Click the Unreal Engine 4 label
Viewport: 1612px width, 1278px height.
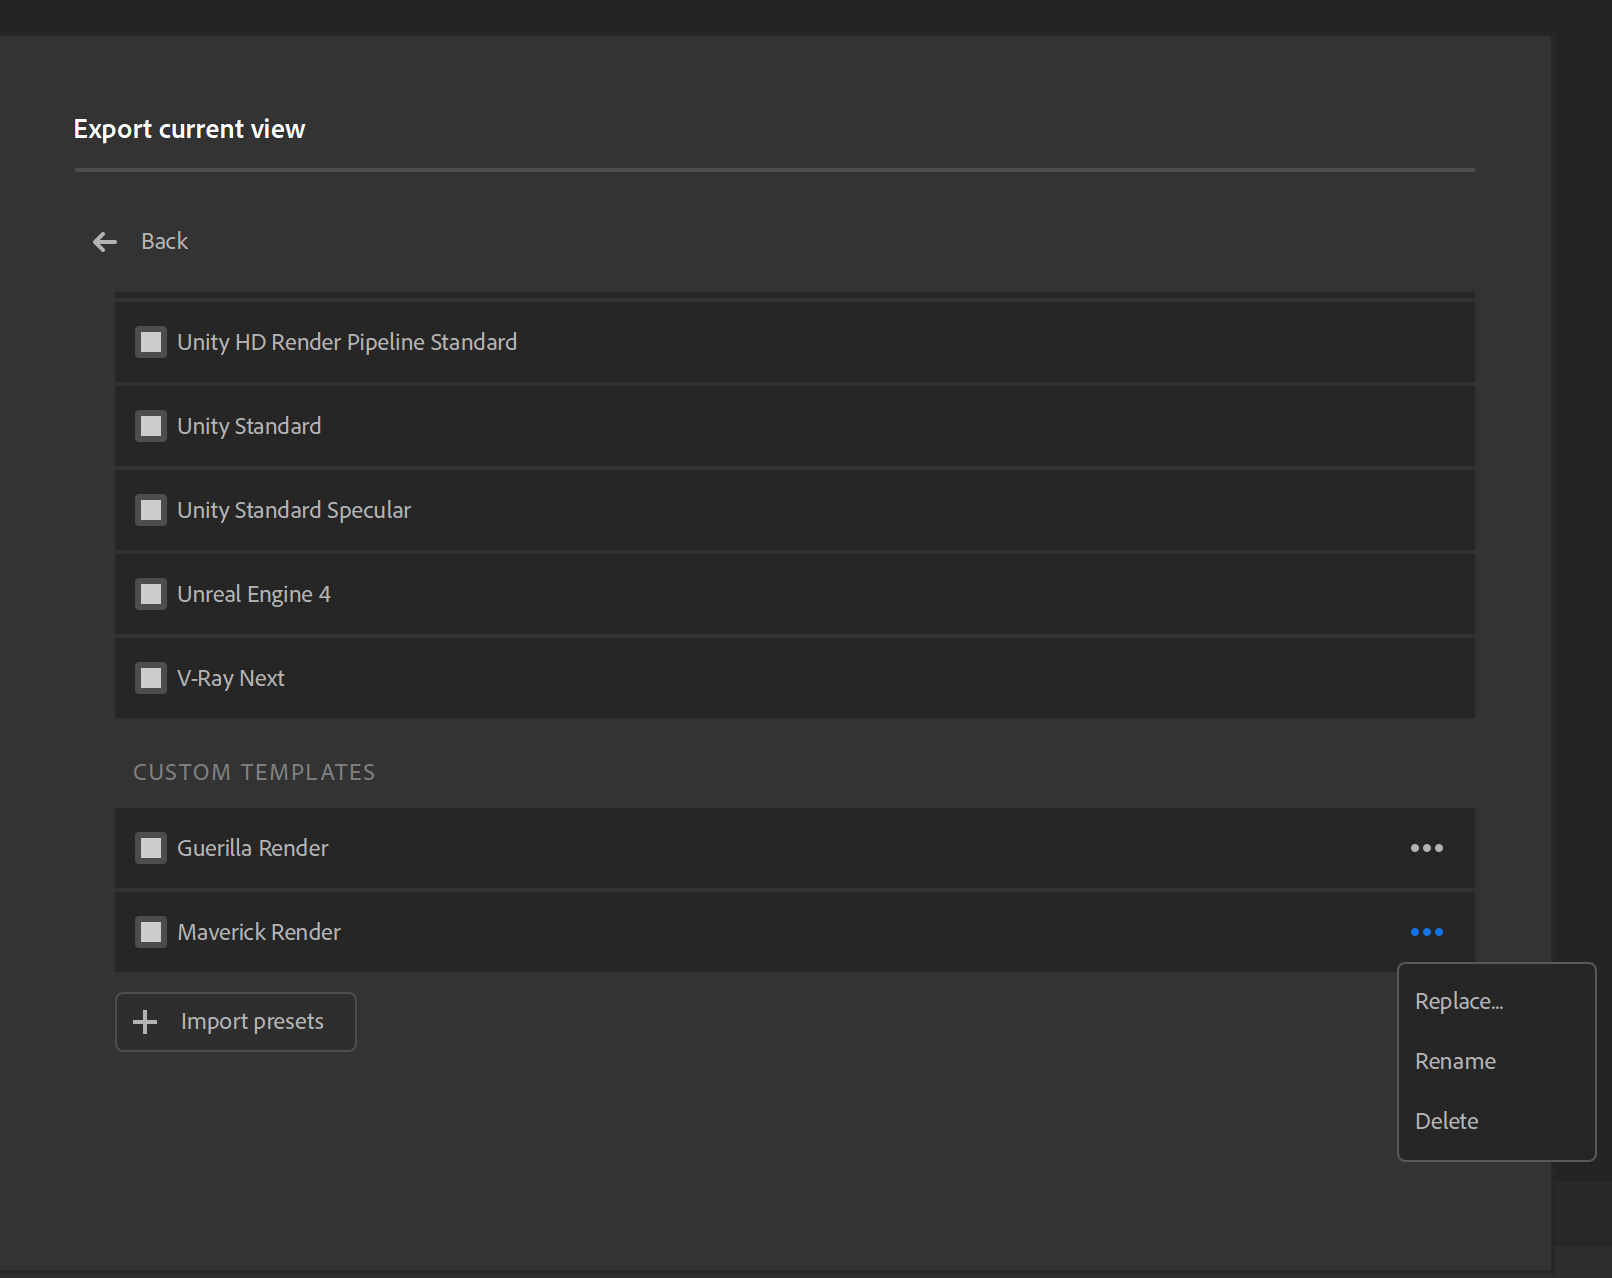tap(254, 594)
